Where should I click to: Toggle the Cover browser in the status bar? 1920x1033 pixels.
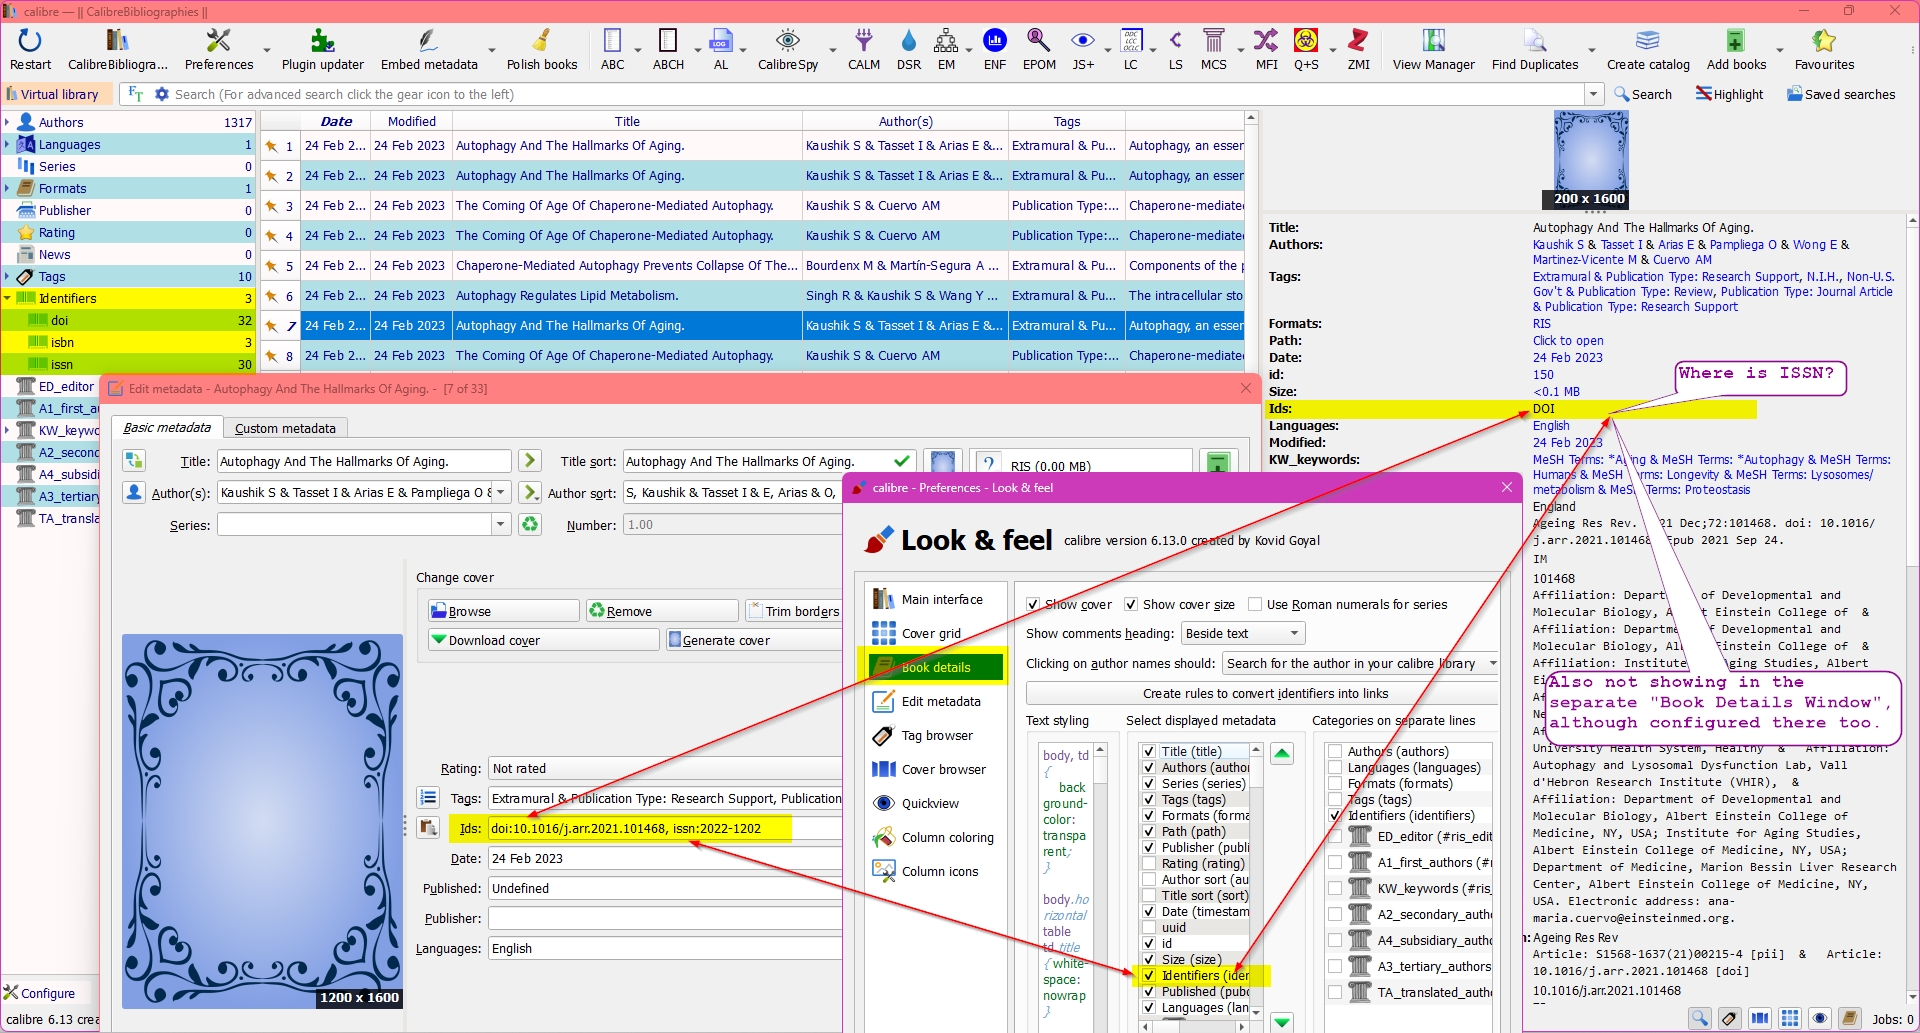[1760, 1019]
